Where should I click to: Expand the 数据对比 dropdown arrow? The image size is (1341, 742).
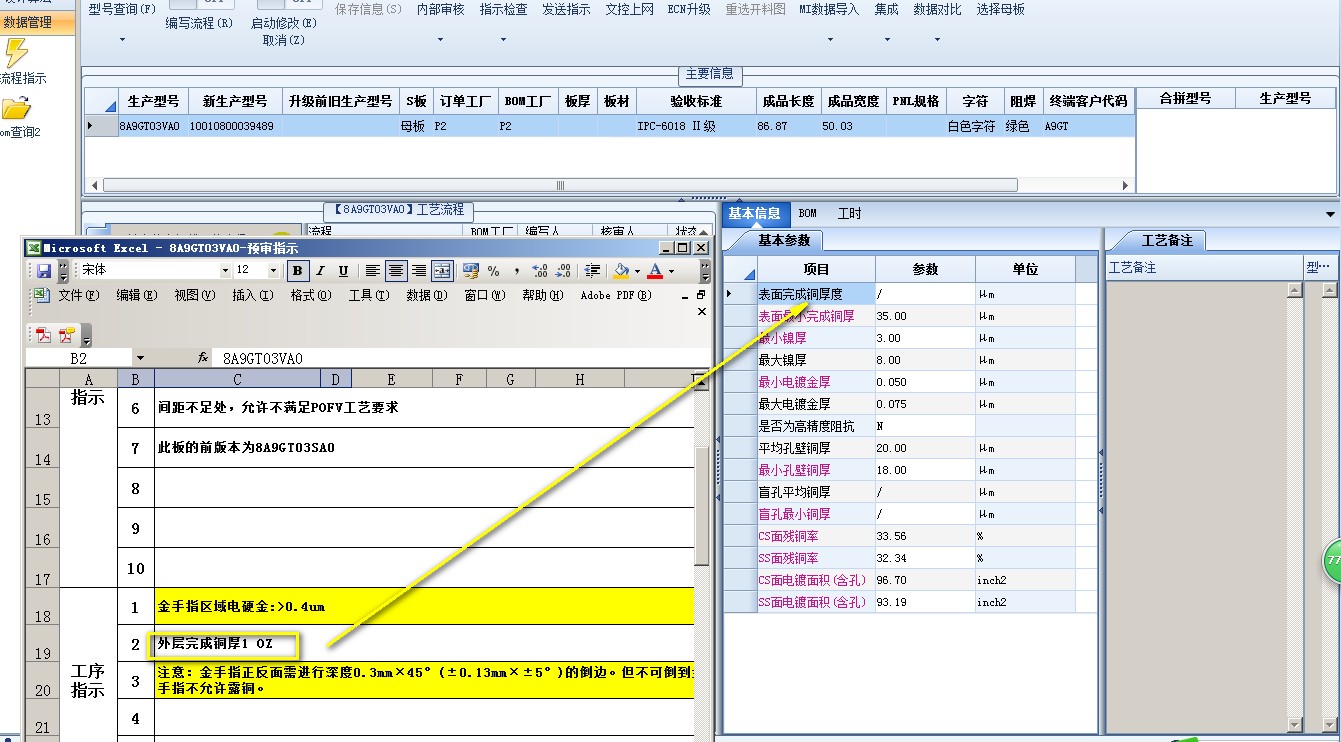[x=937, y=40]
